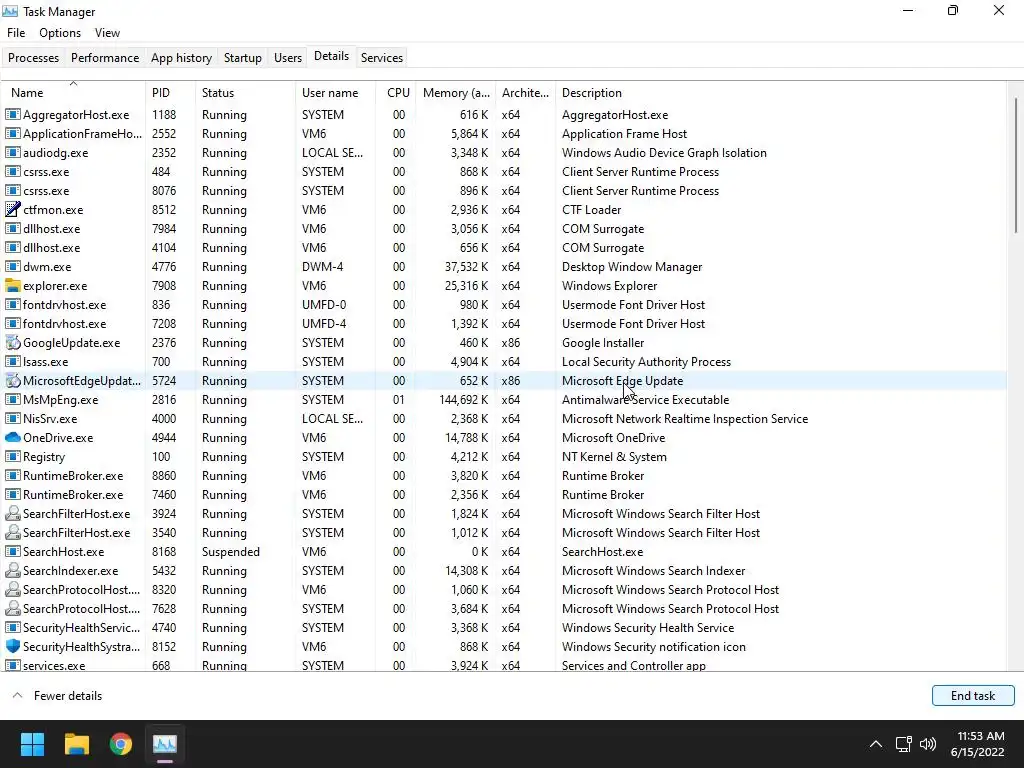This screenshot has height=768, width=1024.
Task: Select fontdrvhost.exe with PID 7208
Action: (503, 323)
